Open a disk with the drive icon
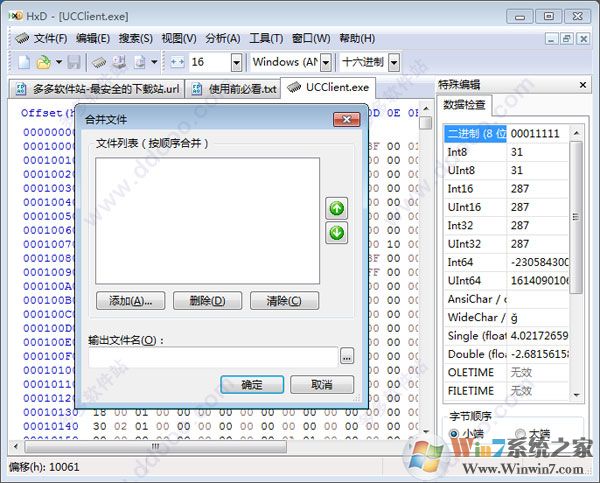Image resolution: width=600 pixels, height=483 pixels. coord(119,62)
